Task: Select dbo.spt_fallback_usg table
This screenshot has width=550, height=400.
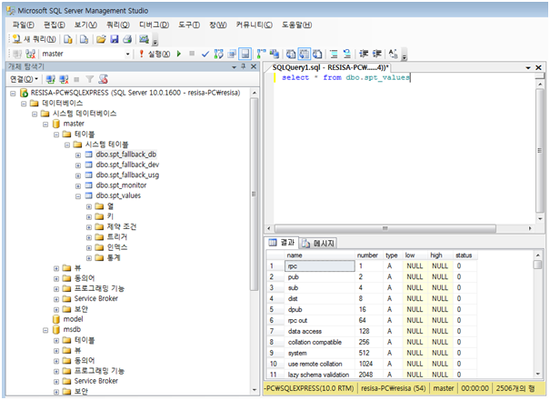Action: (x=127, y=175)
